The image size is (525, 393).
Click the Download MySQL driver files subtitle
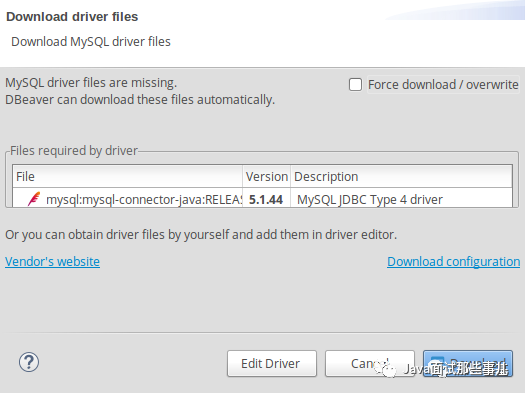point(91,42)
